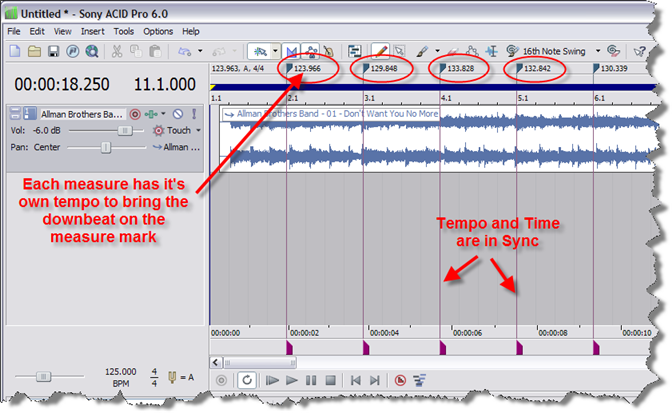The height and width of the screenshot is (413, 672).
Task: Click the Open folder icon in toolbar
Action: [x=33, y=50]
